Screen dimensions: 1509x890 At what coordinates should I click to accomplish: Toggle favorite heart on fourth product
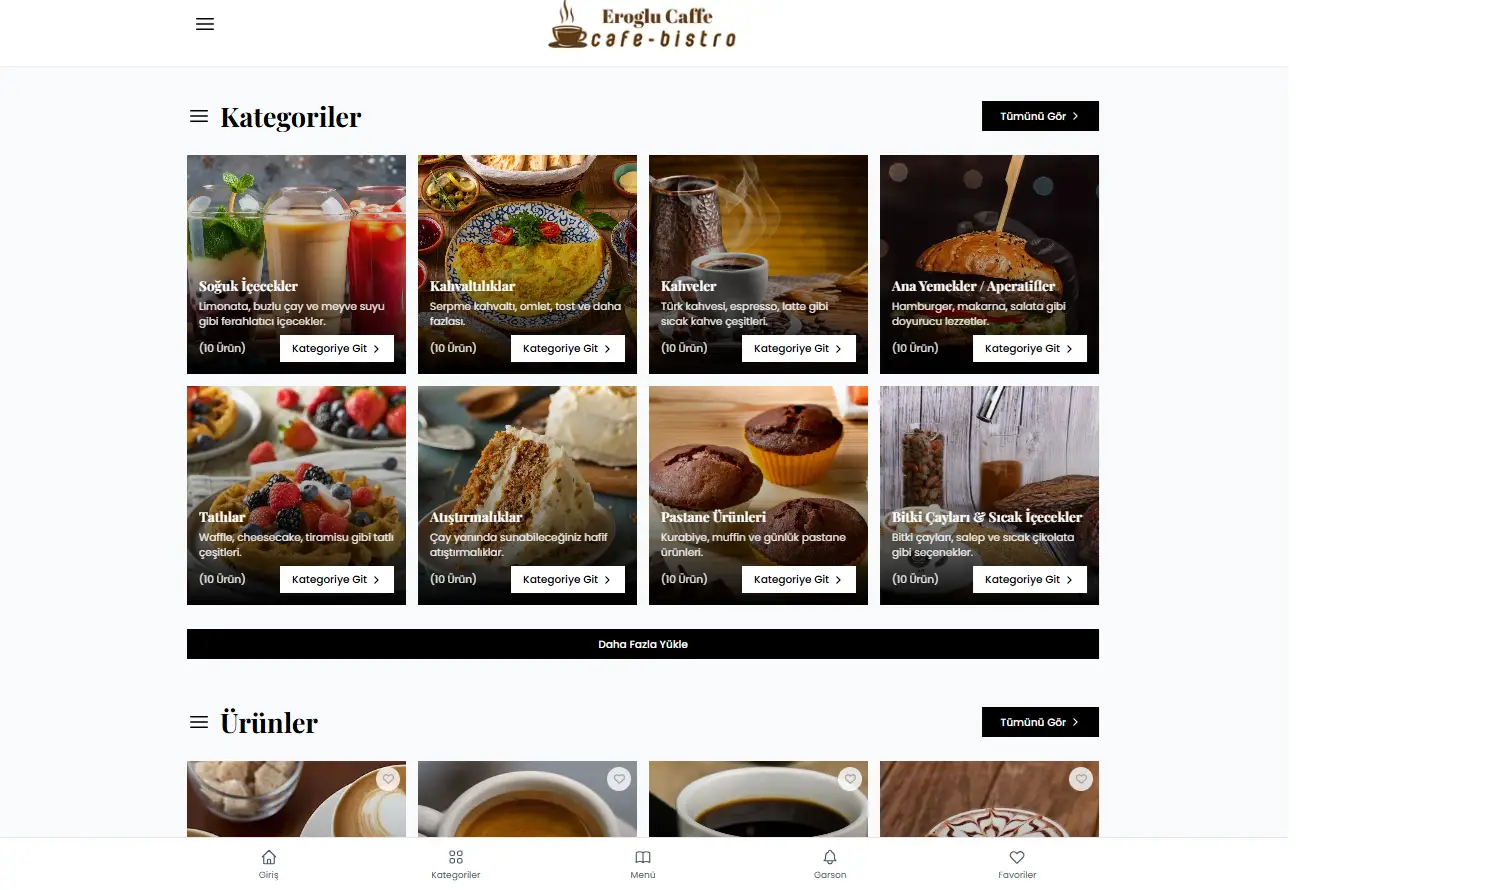pos(1081,779)
